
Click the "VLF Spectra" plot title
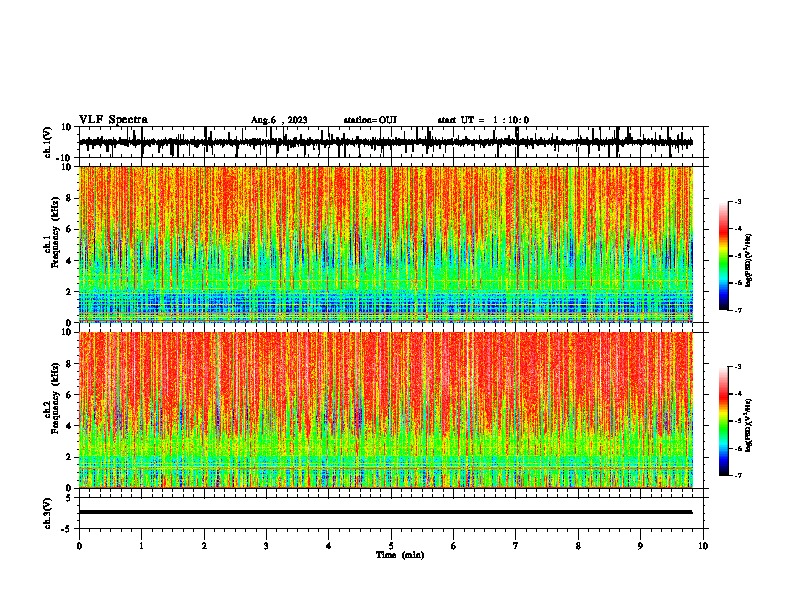113,120
